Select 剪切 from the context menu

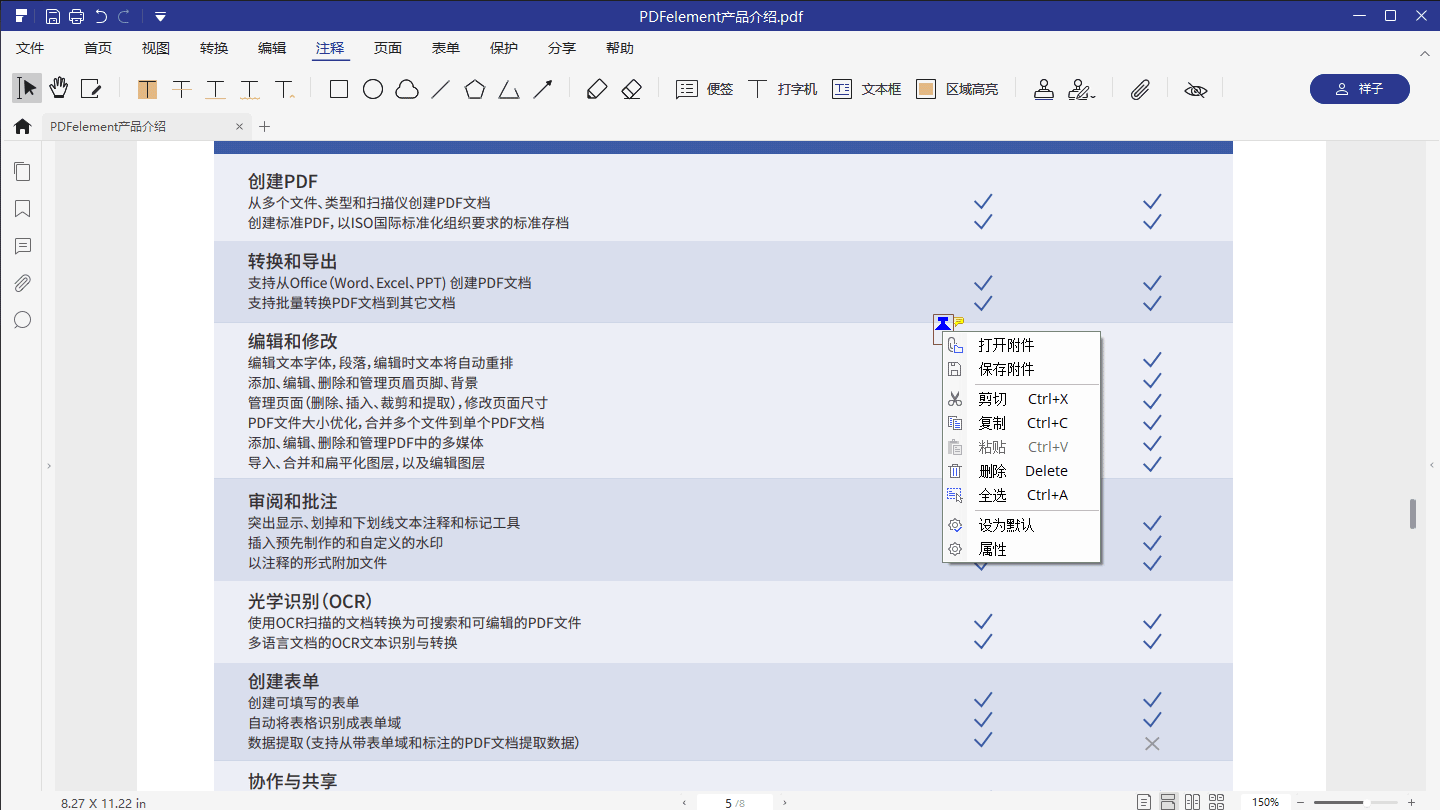tap(1022, 399)
